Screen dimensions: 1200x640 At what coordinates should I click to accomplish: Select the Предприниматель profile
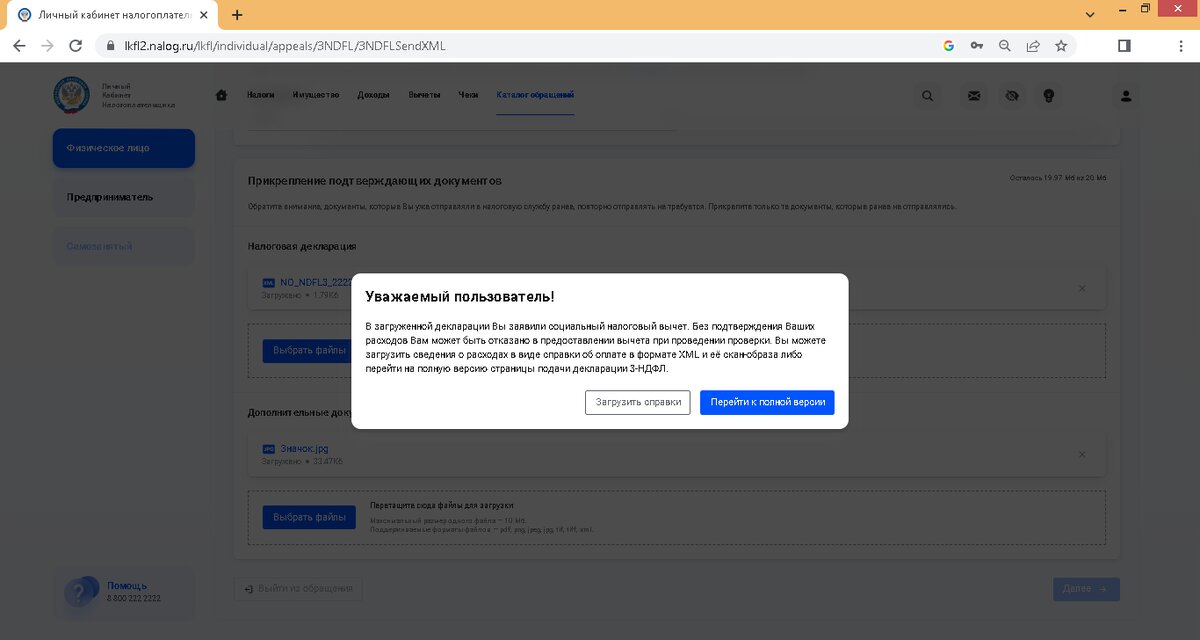pyautogui.click(x=124, y=197)
